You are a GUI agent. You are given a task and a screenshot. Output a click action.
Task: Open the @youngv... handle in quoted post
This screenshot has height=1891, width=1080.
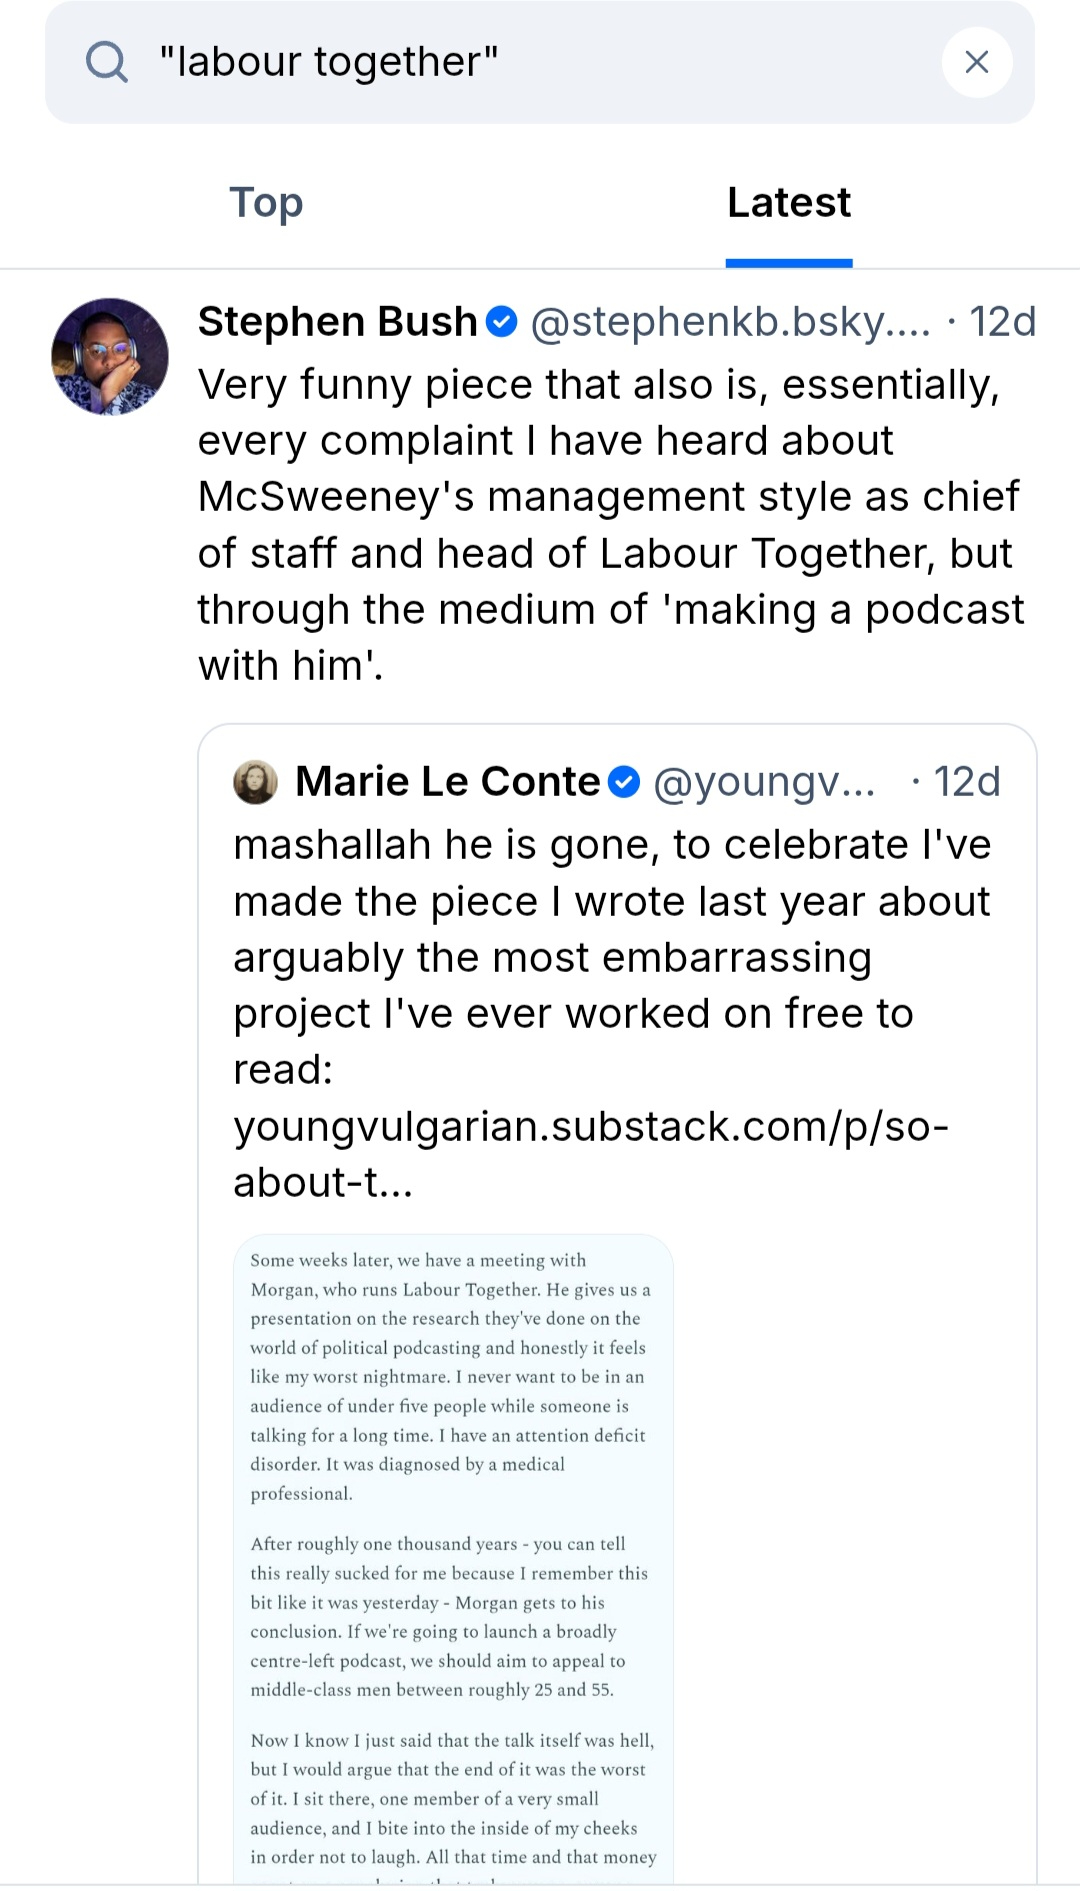765,782
